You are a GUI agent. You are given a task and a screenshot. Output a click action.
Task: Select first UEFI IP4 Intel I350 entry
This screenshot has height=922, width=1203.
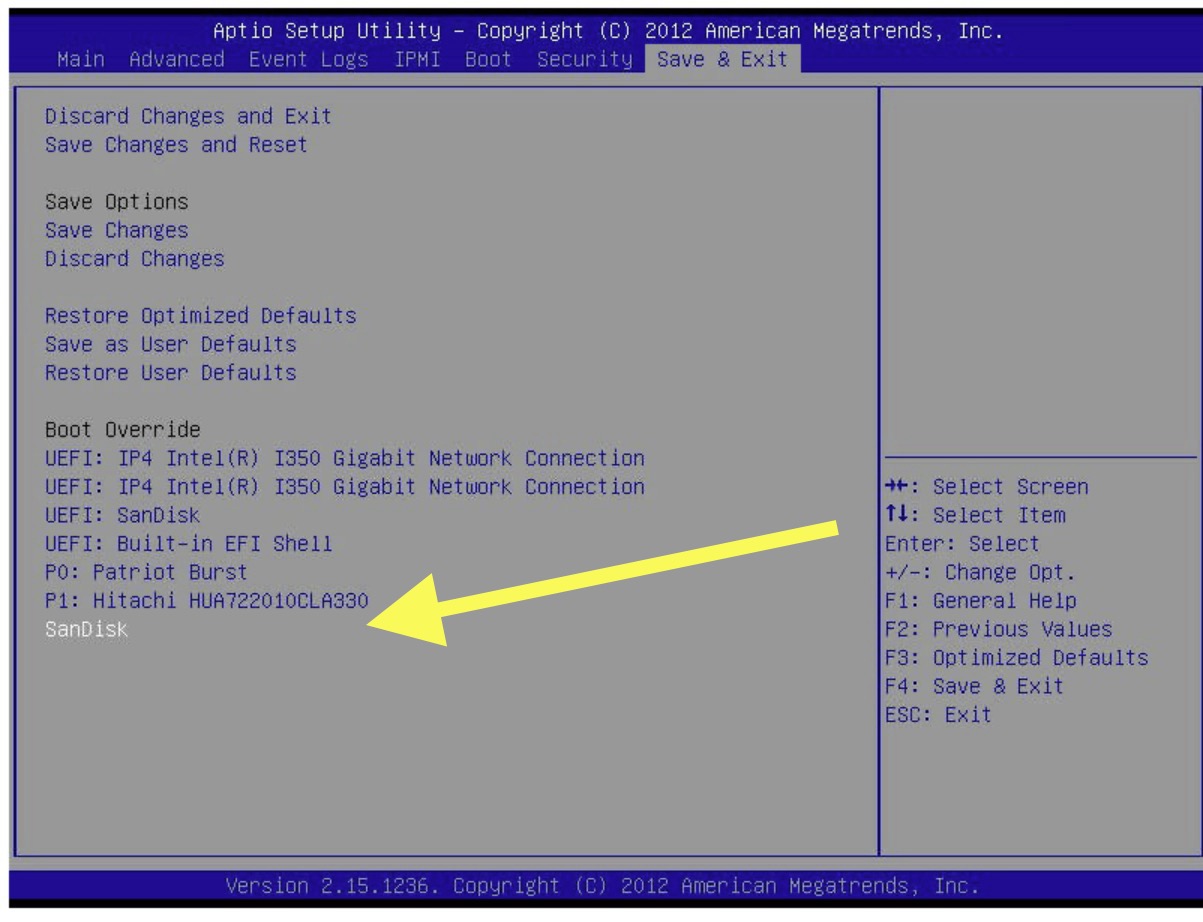click(344, 459)
